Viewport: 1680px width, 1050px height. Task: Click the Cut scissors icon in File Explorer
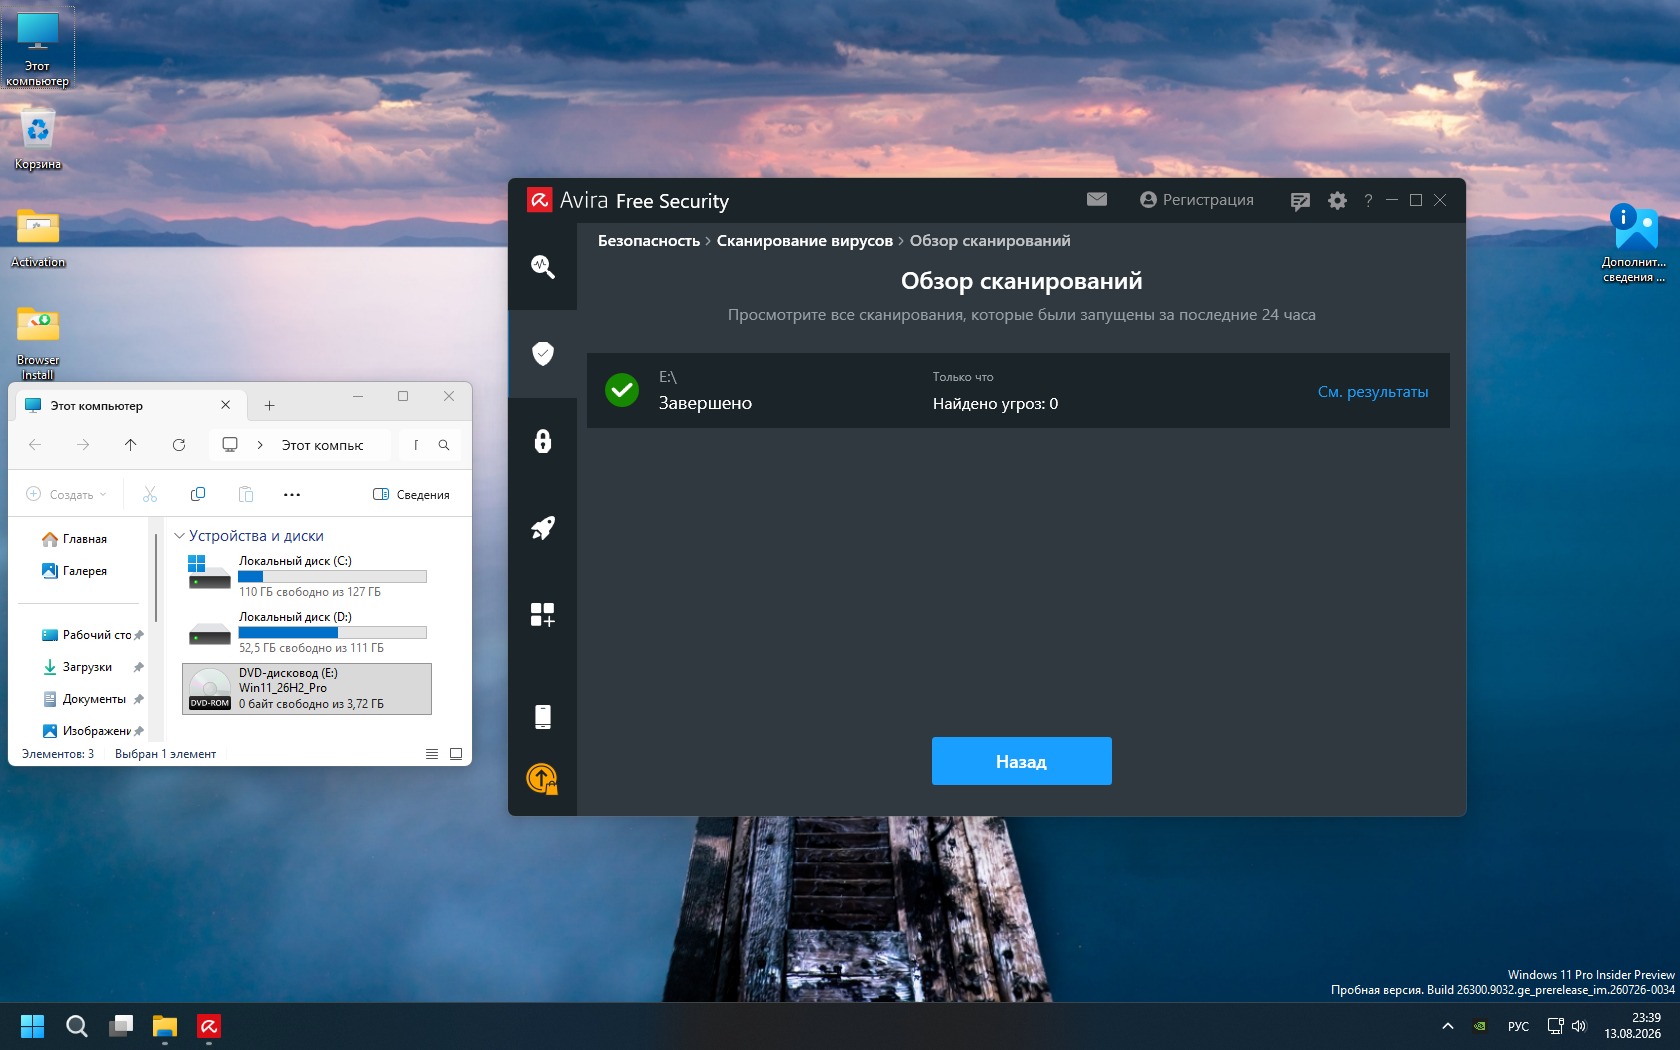[x=150, y=494]
